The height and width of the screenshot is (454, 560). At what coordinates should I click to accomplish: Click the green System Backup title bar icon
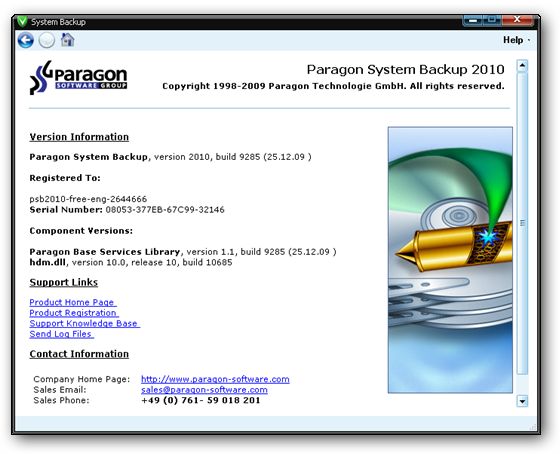22,22
